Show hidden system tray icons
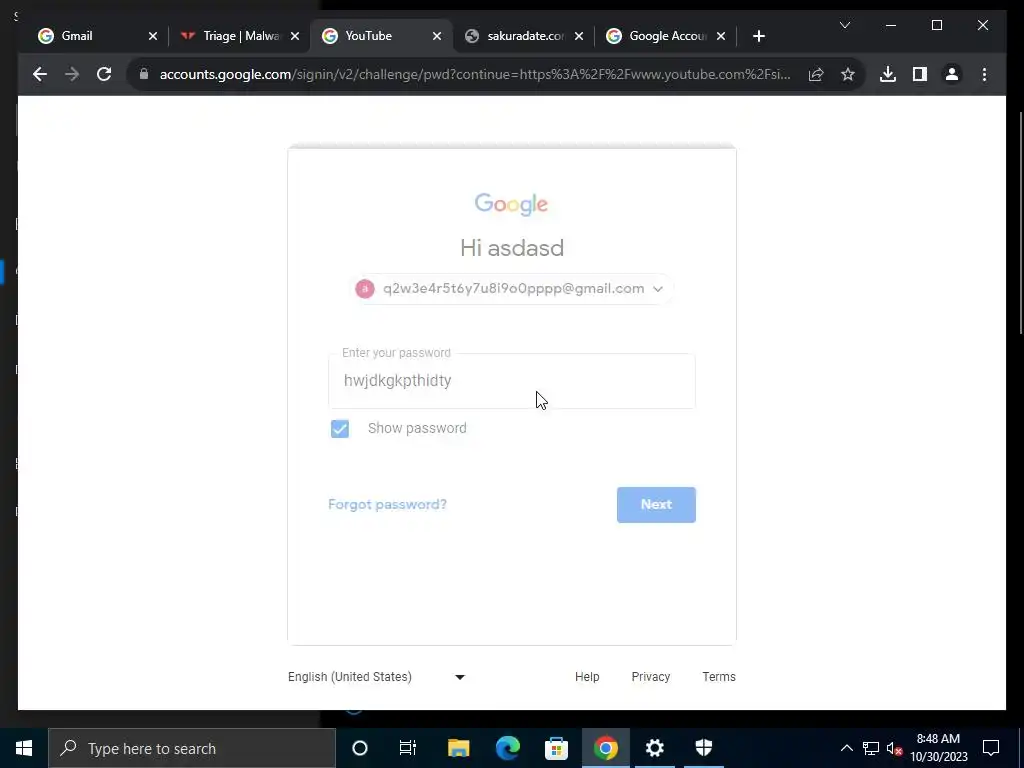Screen dimensions: 1024x768 click(x=846, y=748)
